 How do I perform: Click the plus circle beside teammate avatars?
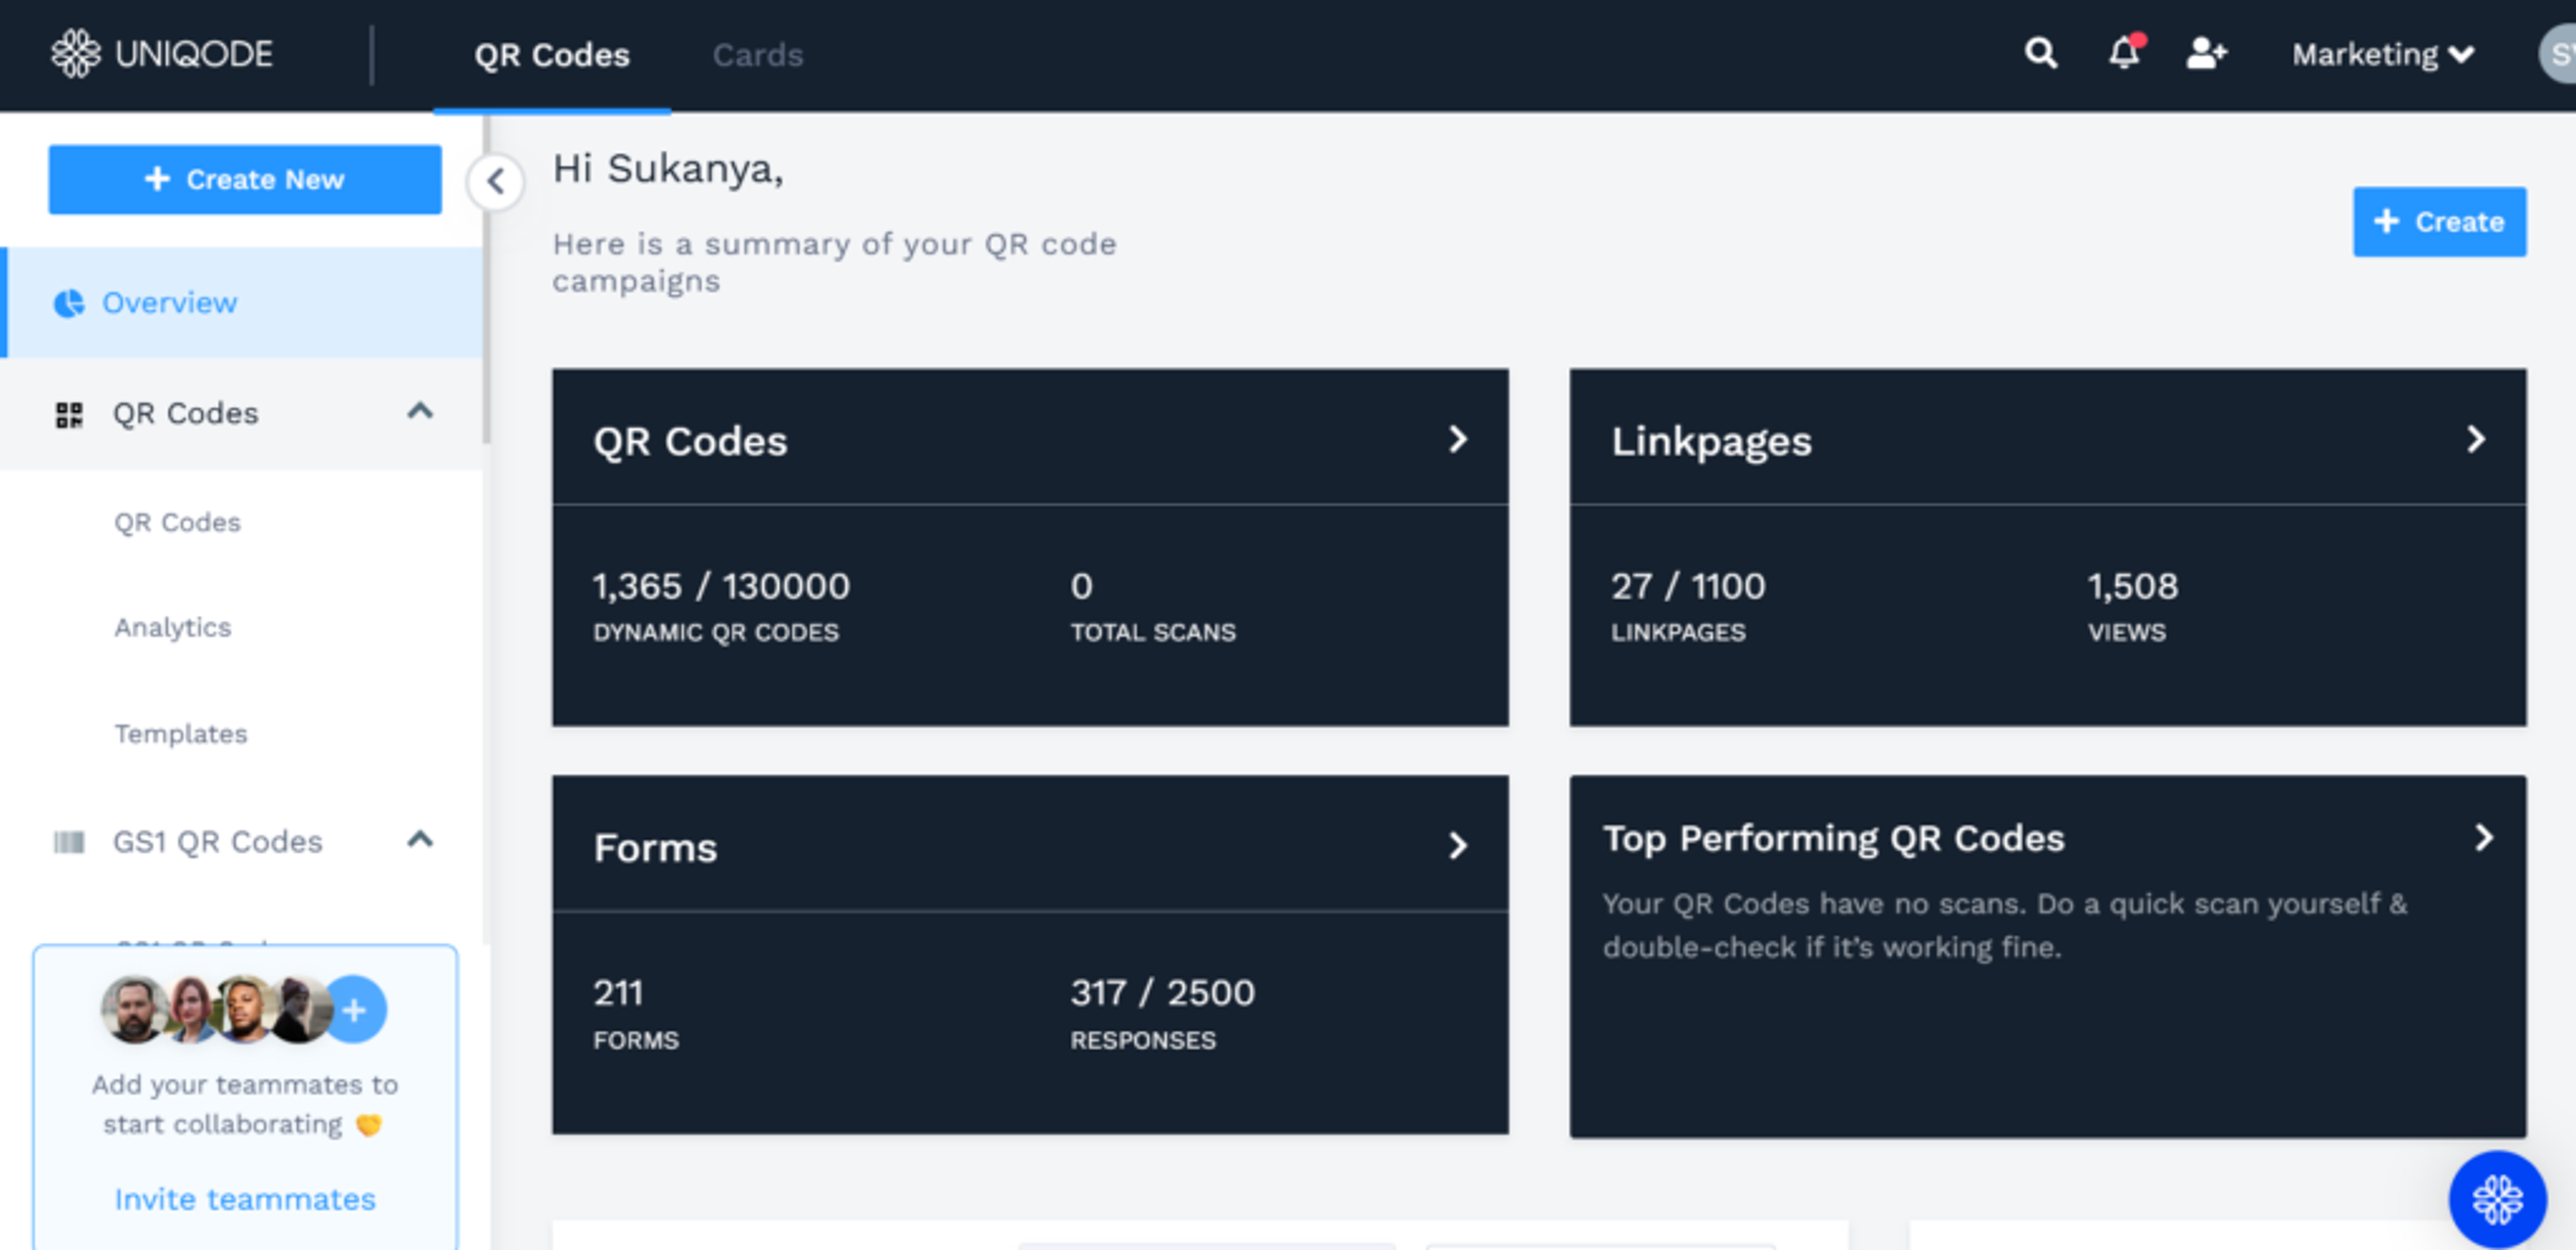[354, 1010]
